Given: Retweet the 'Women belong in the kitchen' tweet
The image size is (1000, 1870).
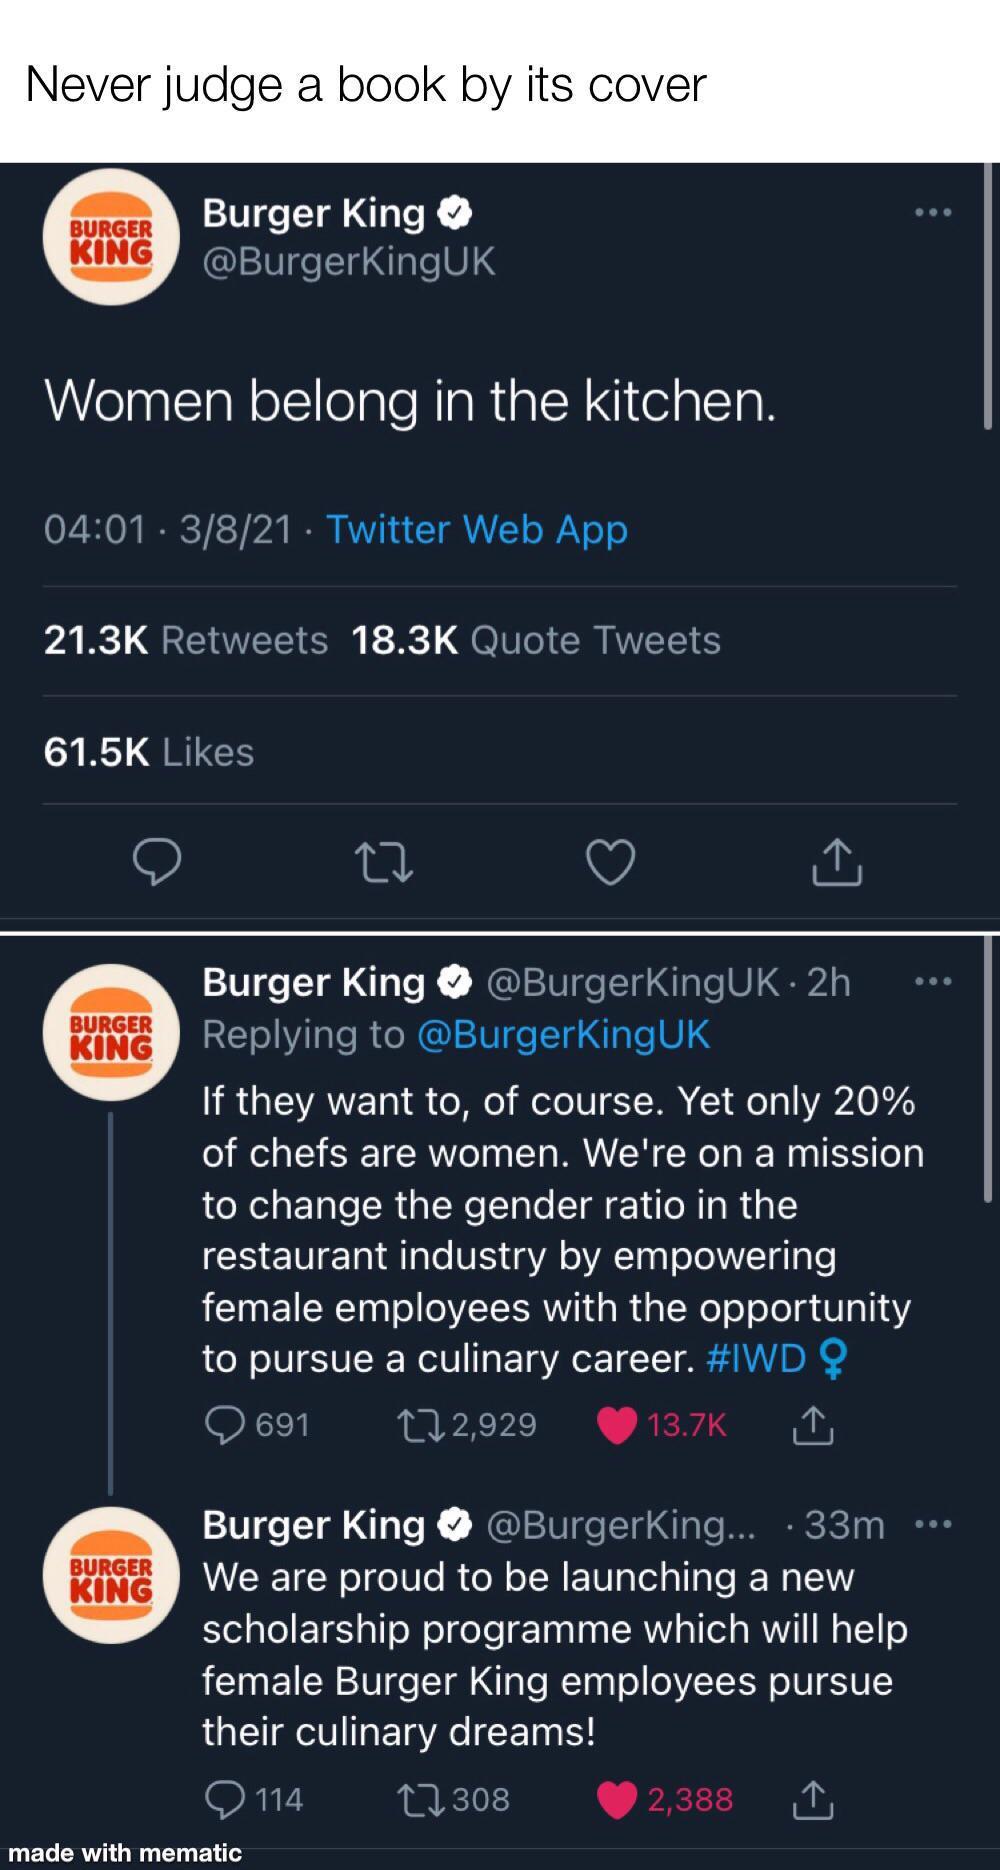Looking at the screenshot, I should click(x=384, y=863).
